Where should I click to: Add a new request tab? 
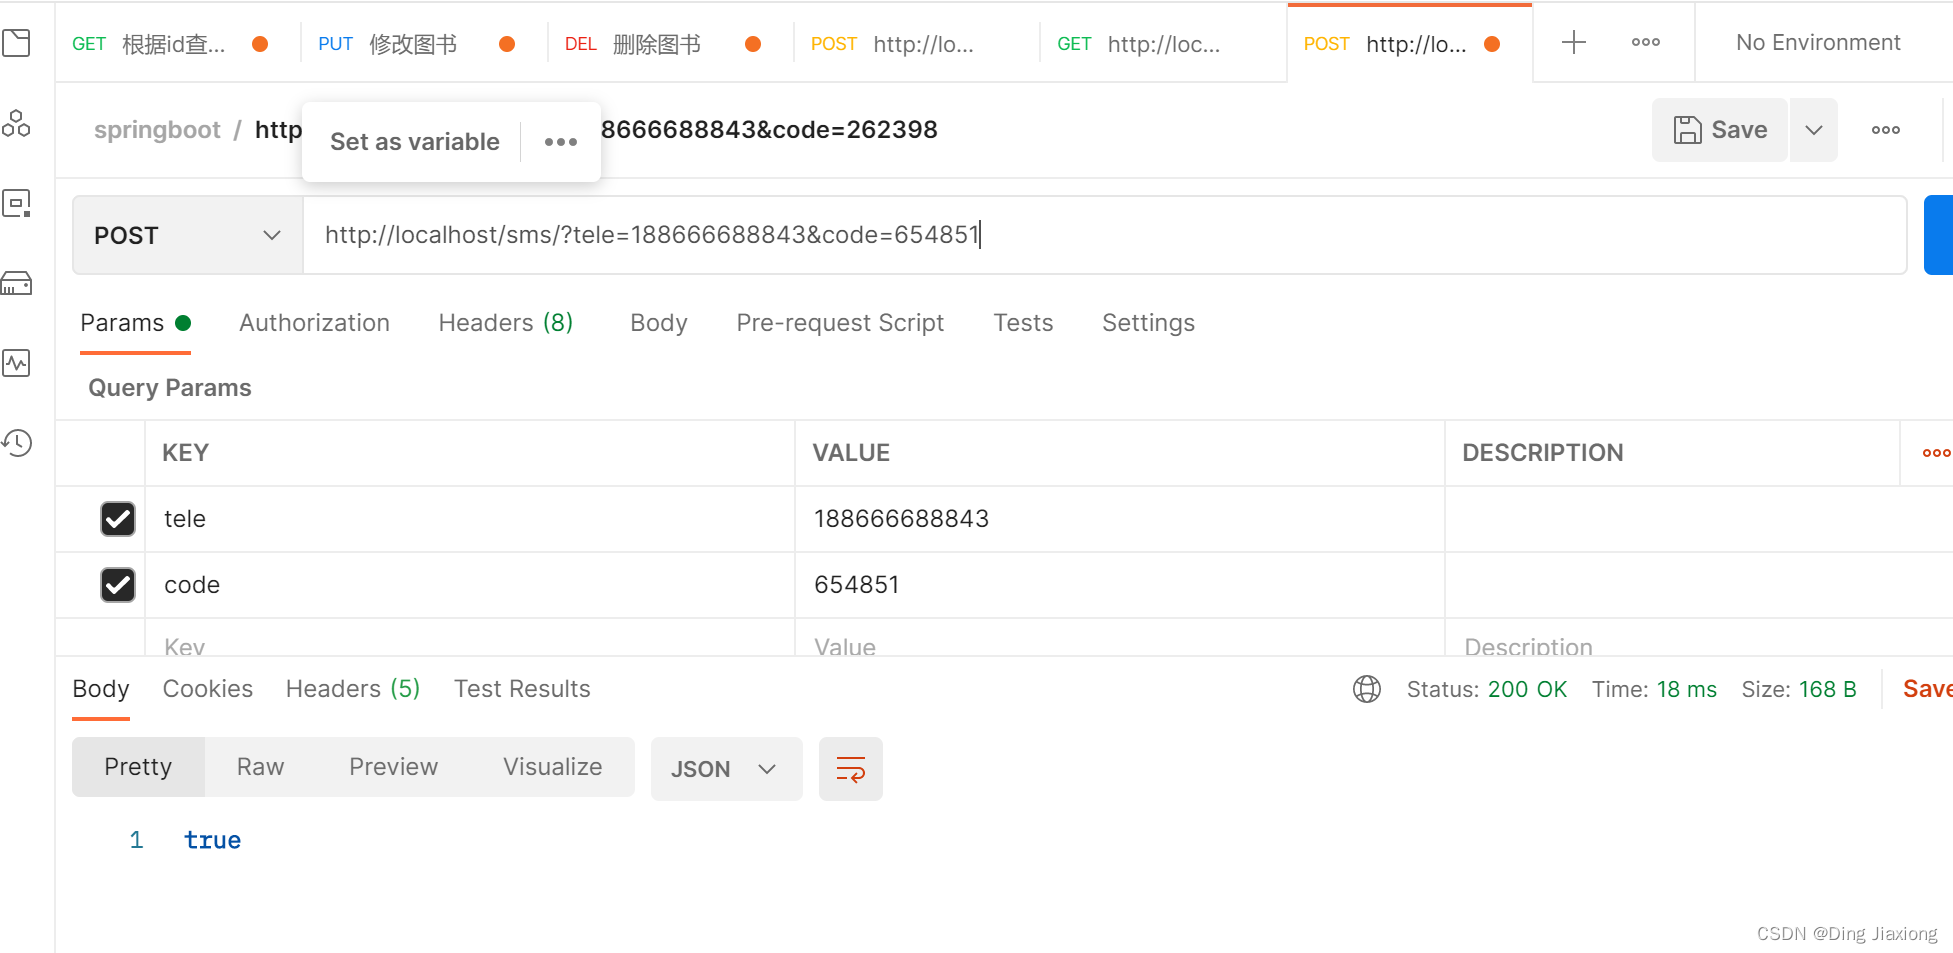click(x=1574, y=42)
